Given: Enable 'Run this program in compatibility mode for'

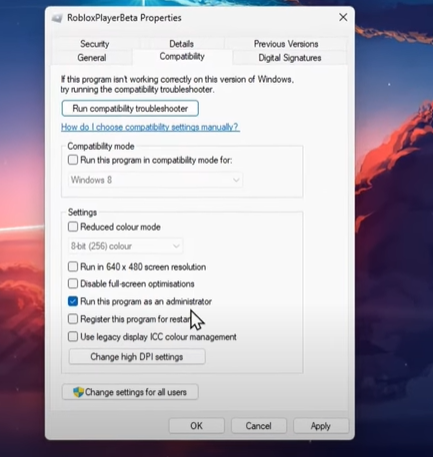Looking at the screenshot, I should click(x=73, y=160).
